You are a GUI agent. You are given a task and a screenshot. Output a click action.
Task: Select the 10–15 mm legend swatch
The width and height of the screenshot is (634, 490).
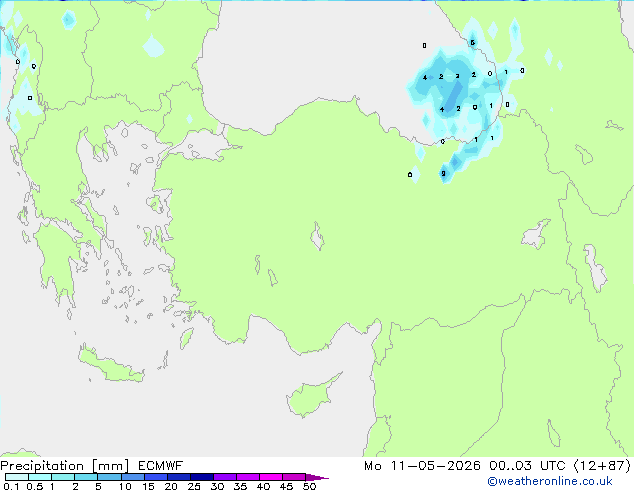point(132,477)
